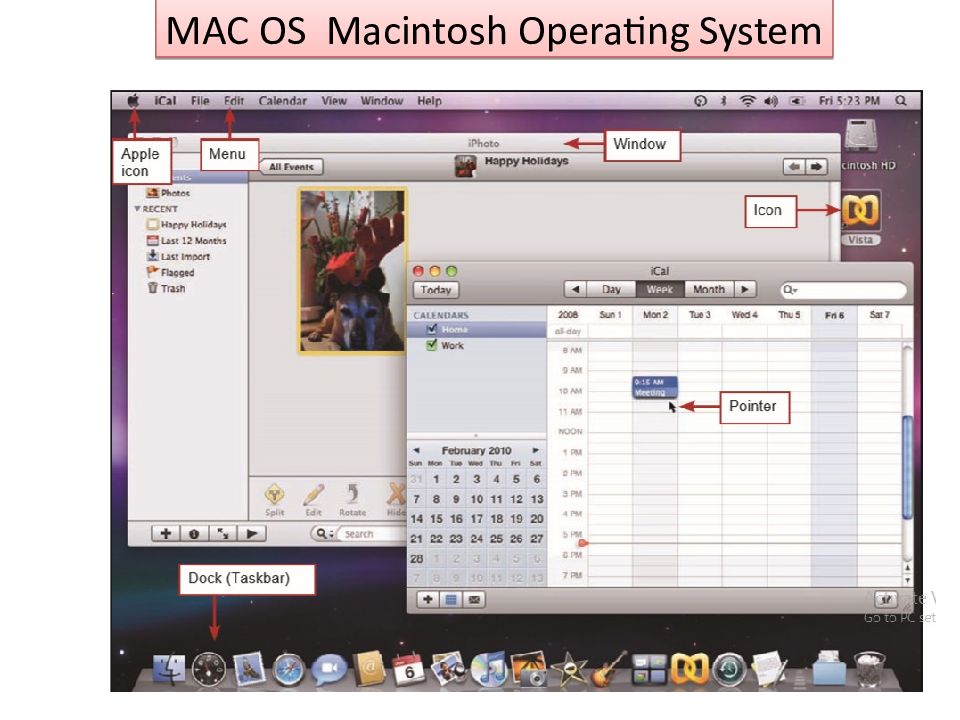Click iPhoto Rotate tool
960x720 pixels.
coord(353,500)
